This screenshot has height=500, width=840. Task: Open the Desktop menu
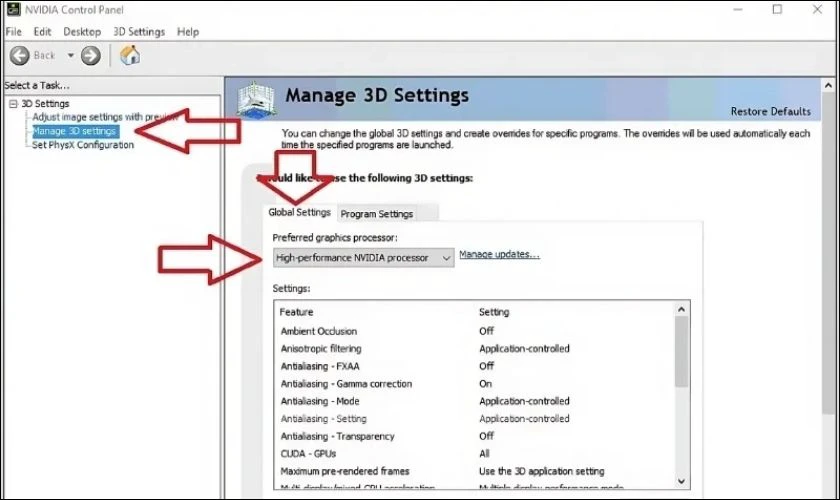82,32
